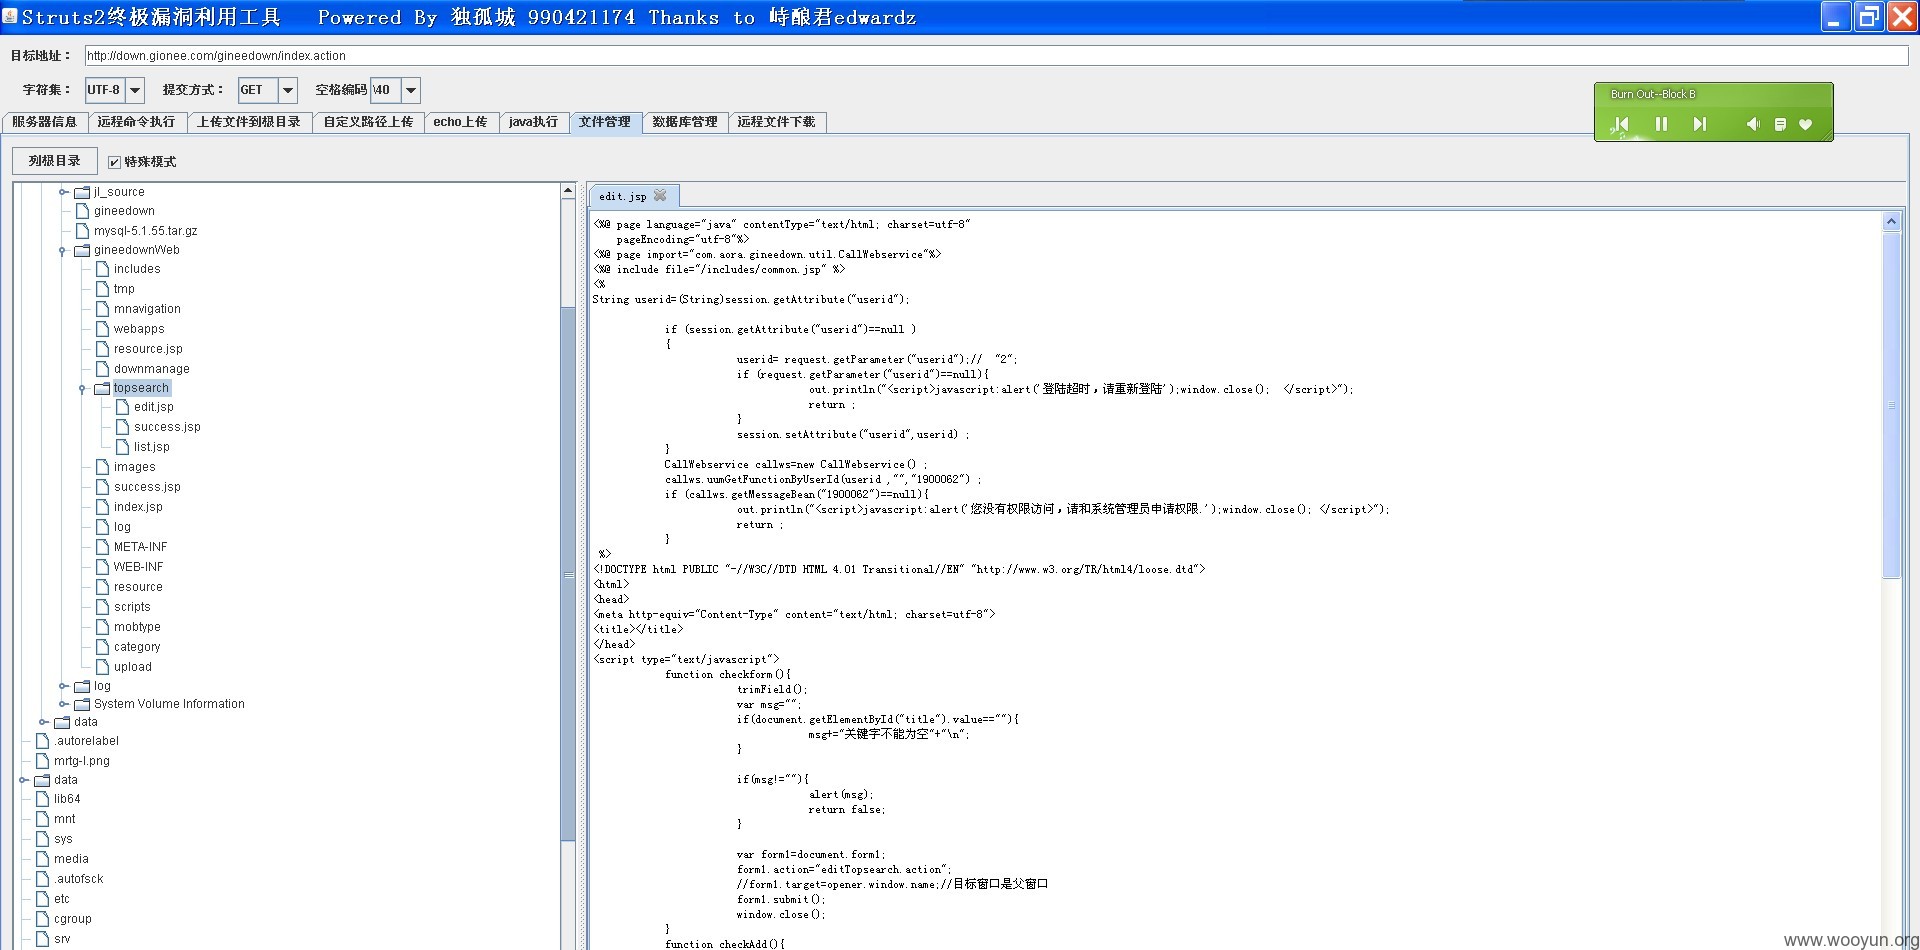The image size is (1920, 950).
Task: Expand the System Volume Information node
Action: (62, 704)
